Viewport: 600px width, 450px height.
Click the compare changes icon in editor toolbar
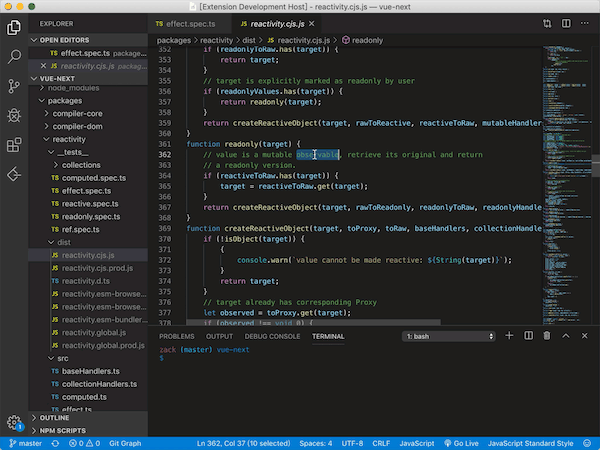547,24
